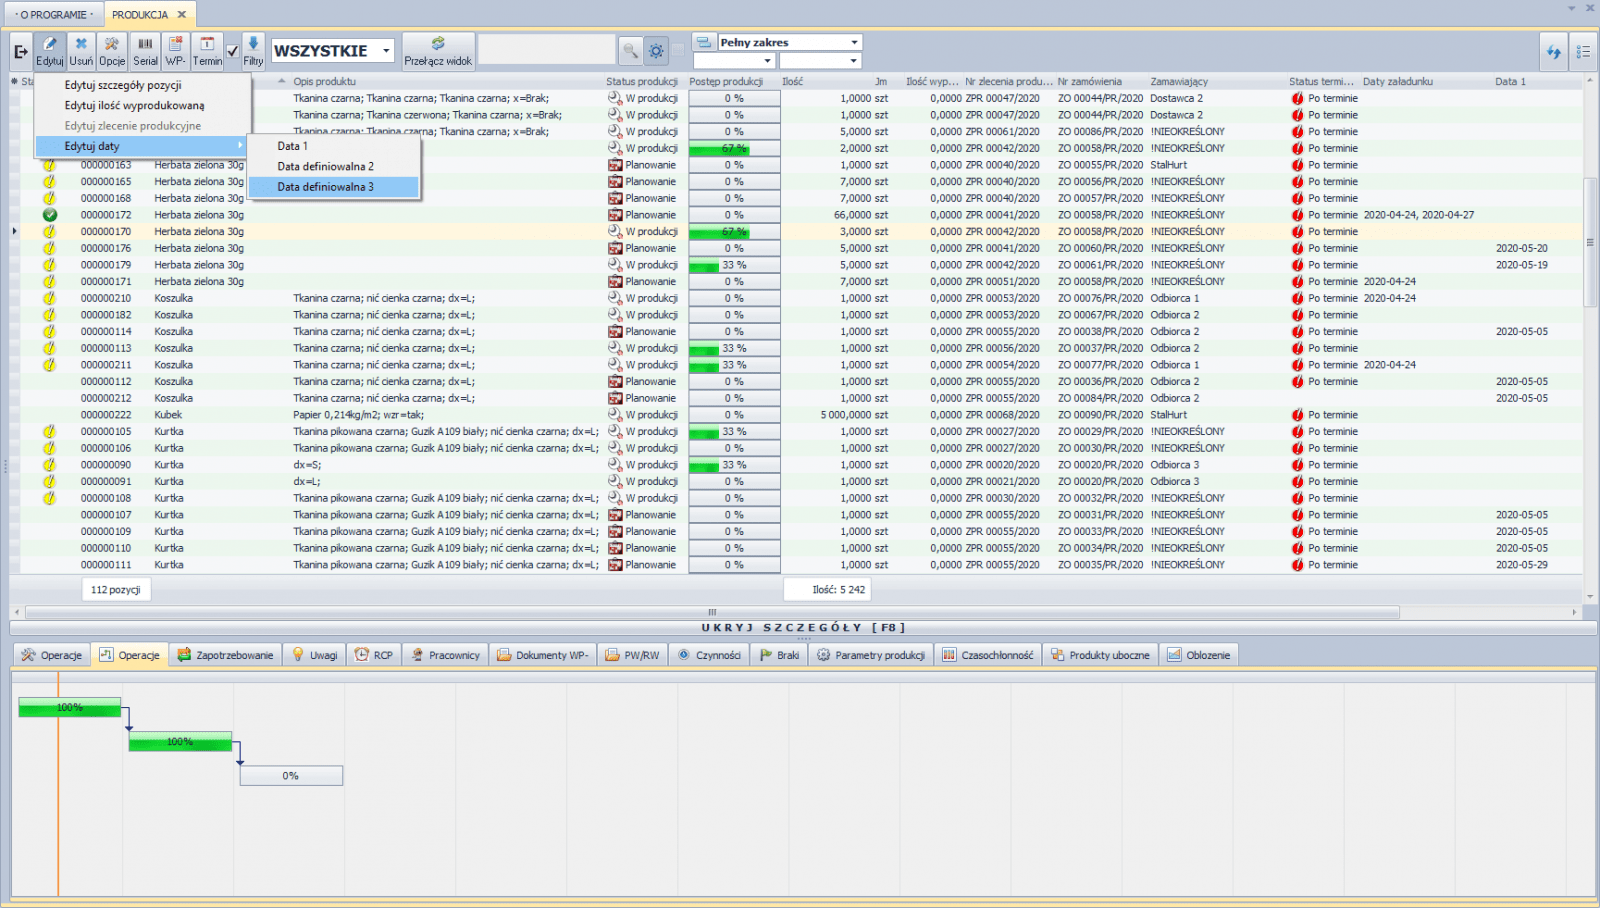This screenshot has height=908, width=1600.
Task: Click the gear settings icon beside search
Action: 656,50
